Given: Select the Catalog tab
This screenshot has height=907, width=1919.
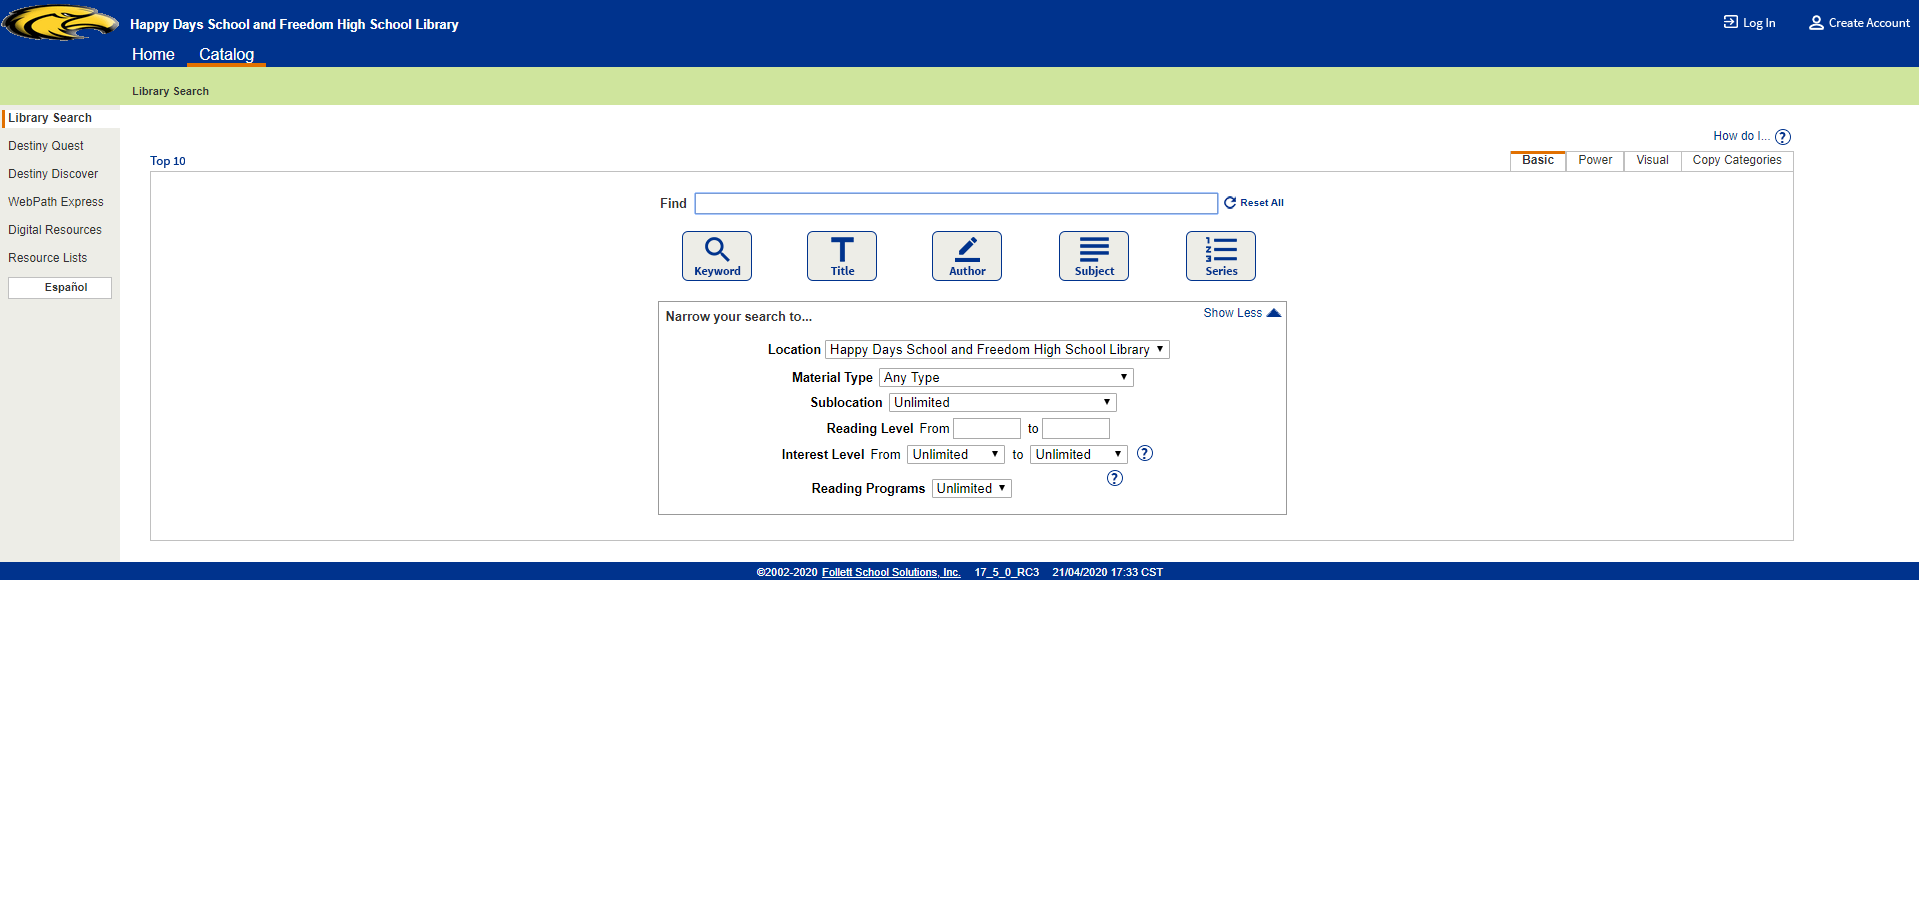Looking at the screenshot, I should coord(226,55).
